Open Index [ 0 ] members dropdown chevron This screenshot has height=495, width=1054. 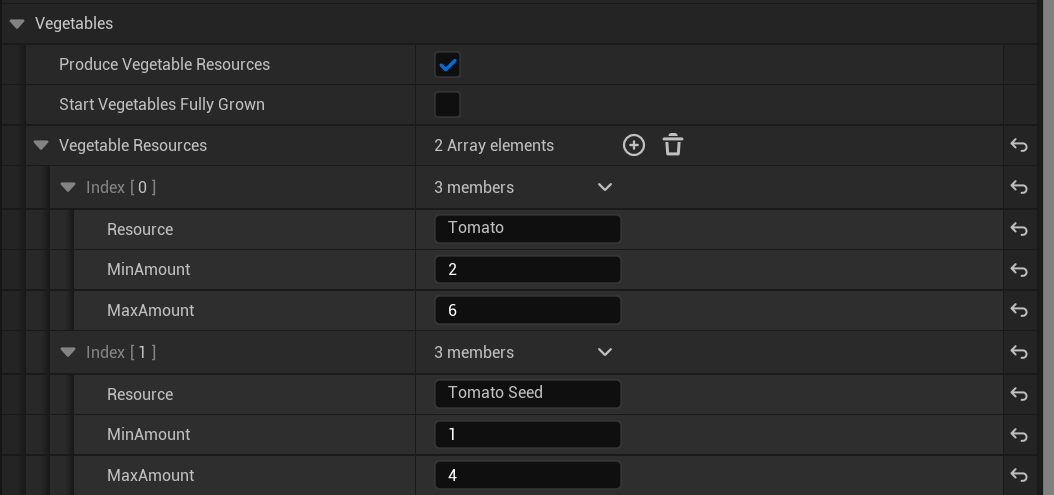(x=604, y=187)
